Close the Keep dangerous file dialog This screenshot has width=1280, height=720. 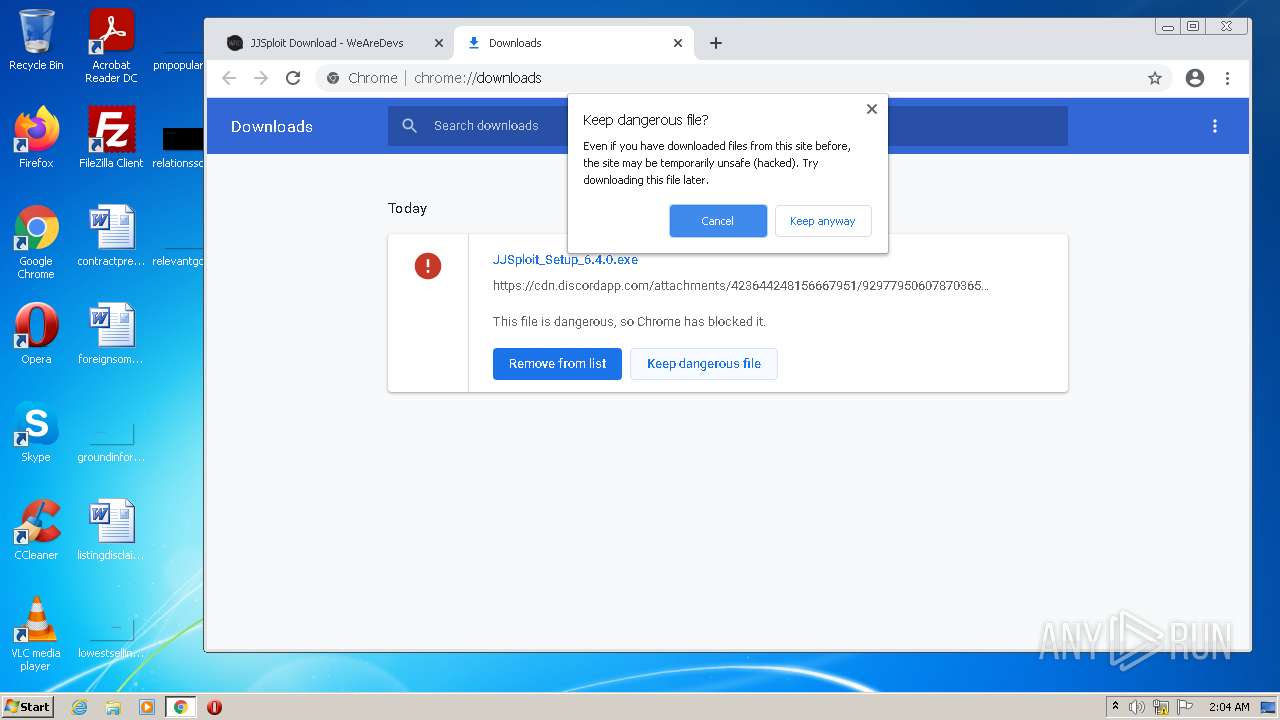click(x=872, y=109)
